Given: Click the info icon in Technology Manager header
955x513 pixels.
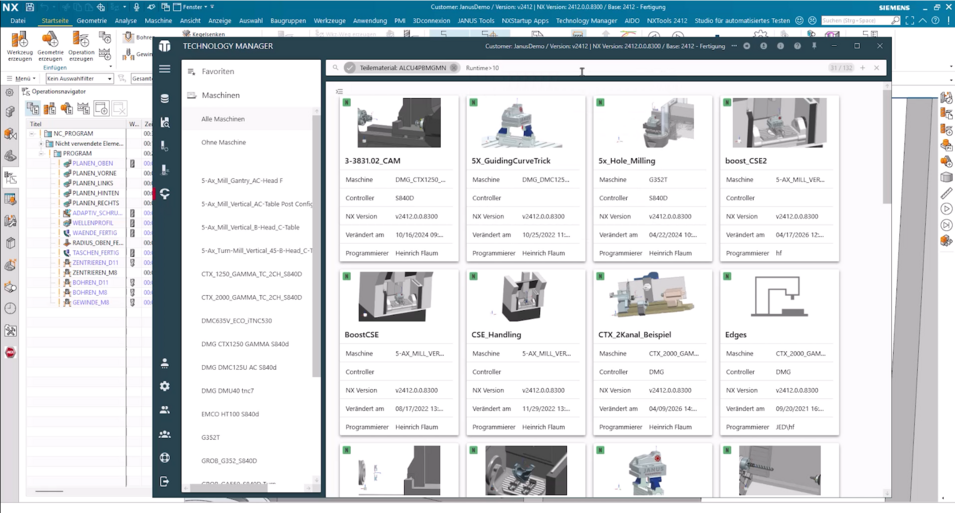Looking at the screenshot, I should (780, 46).
